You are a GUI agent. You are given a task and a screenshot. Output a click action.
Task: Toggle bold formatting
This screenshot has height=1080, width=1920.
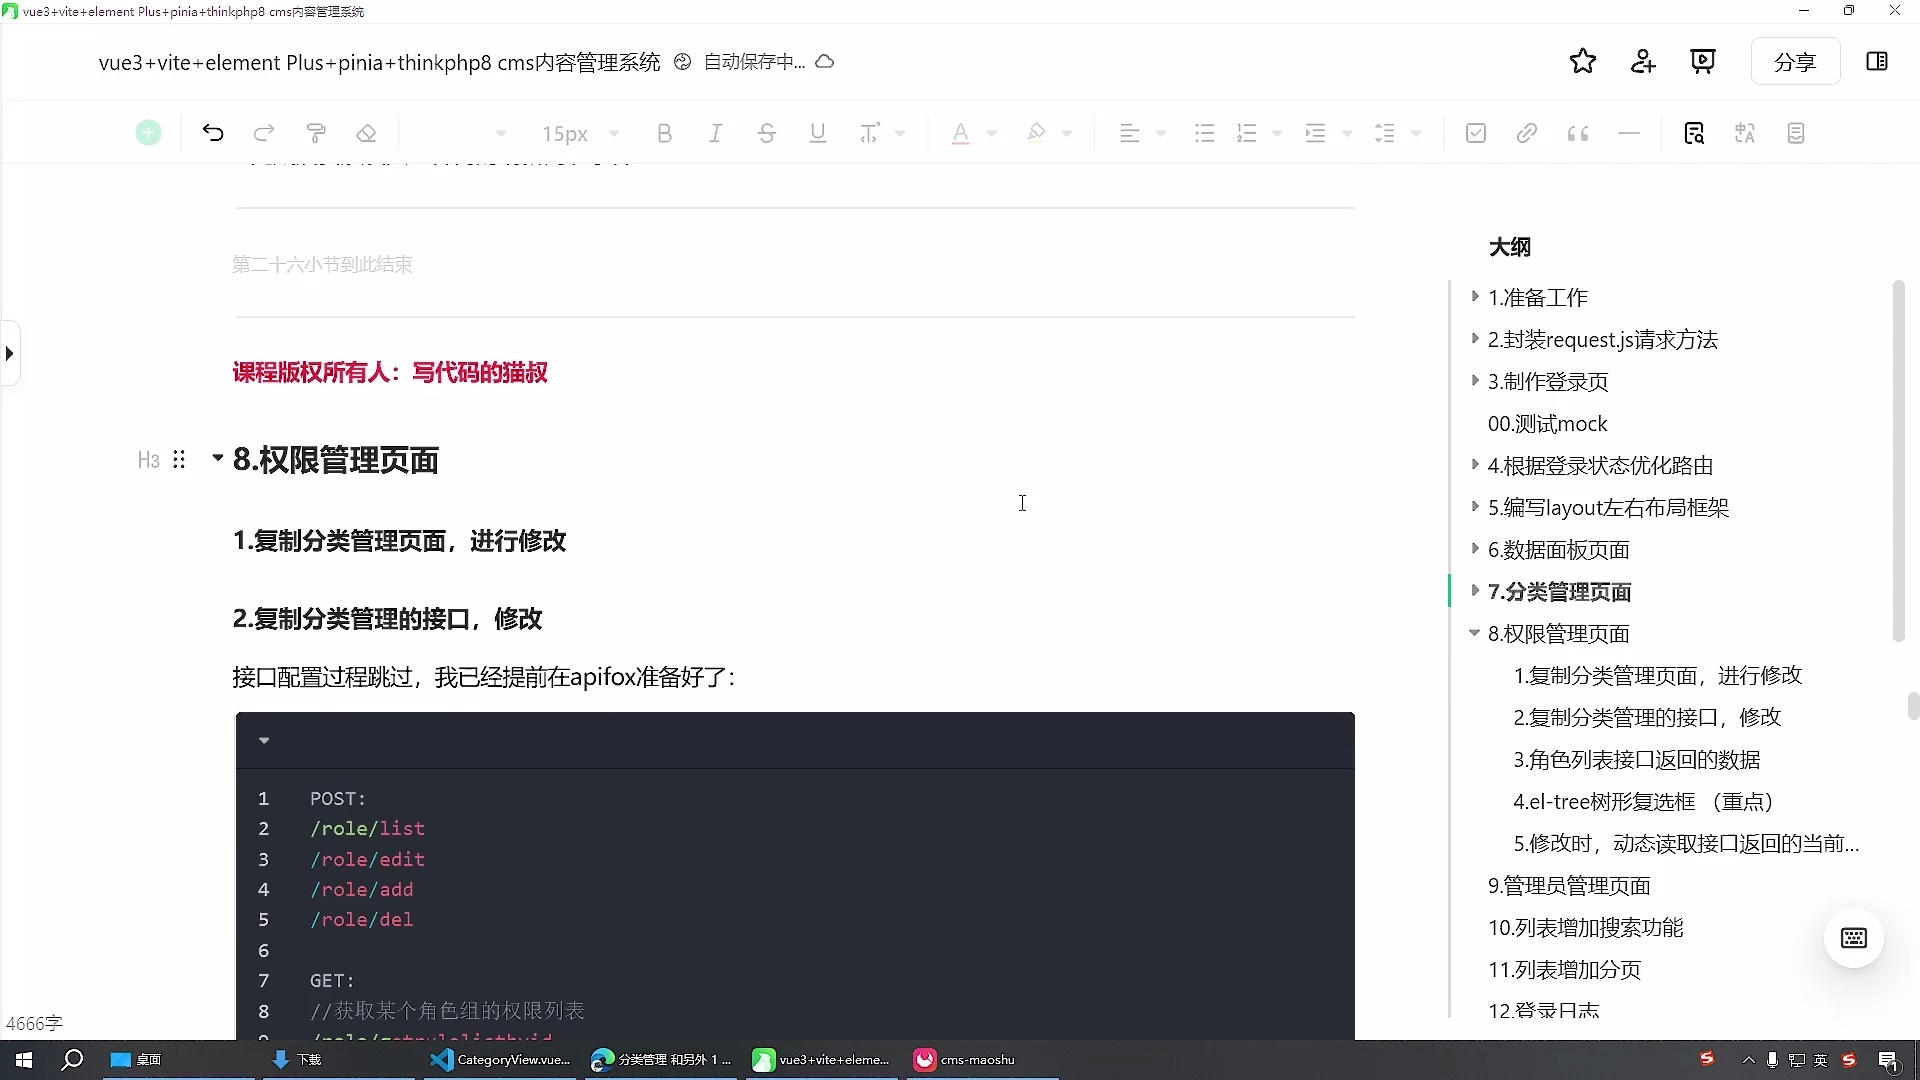click(x=665, y=133)
